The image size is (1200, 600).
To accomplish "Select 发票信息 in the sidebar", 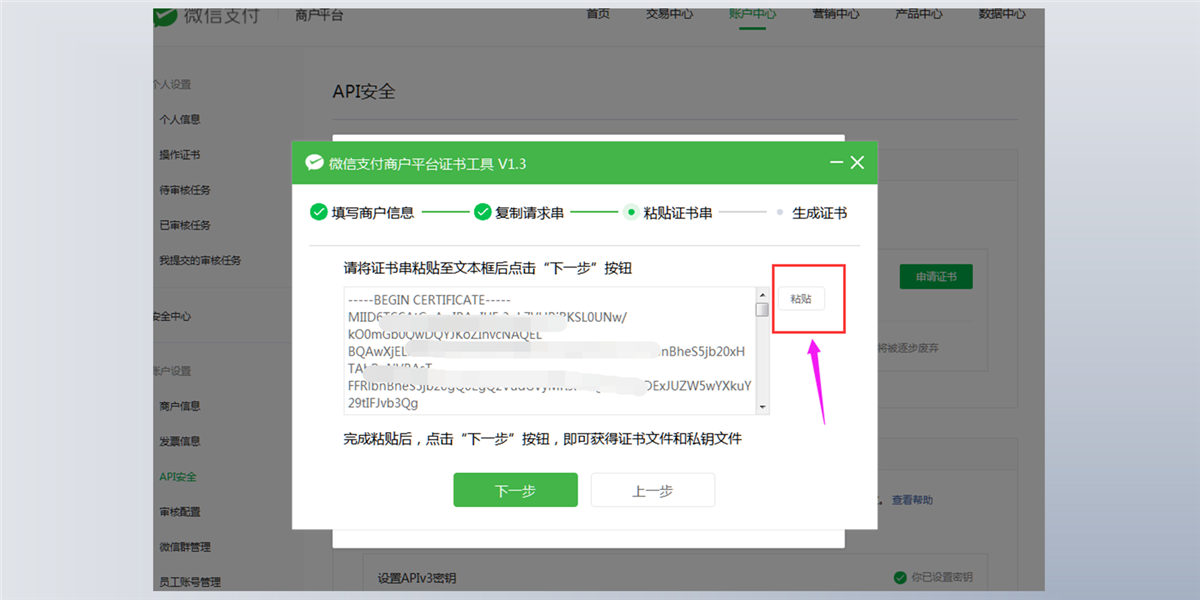I will click(180, 441).
